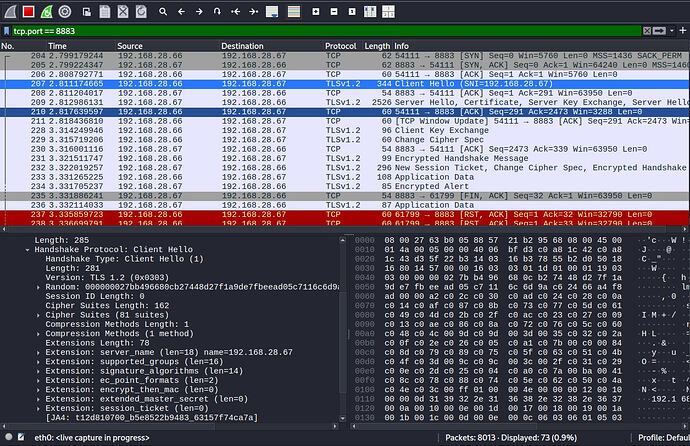This screenshot has width=690, height=446.
Task: Open expert information via status bar circle
Action: coord(8,437)
